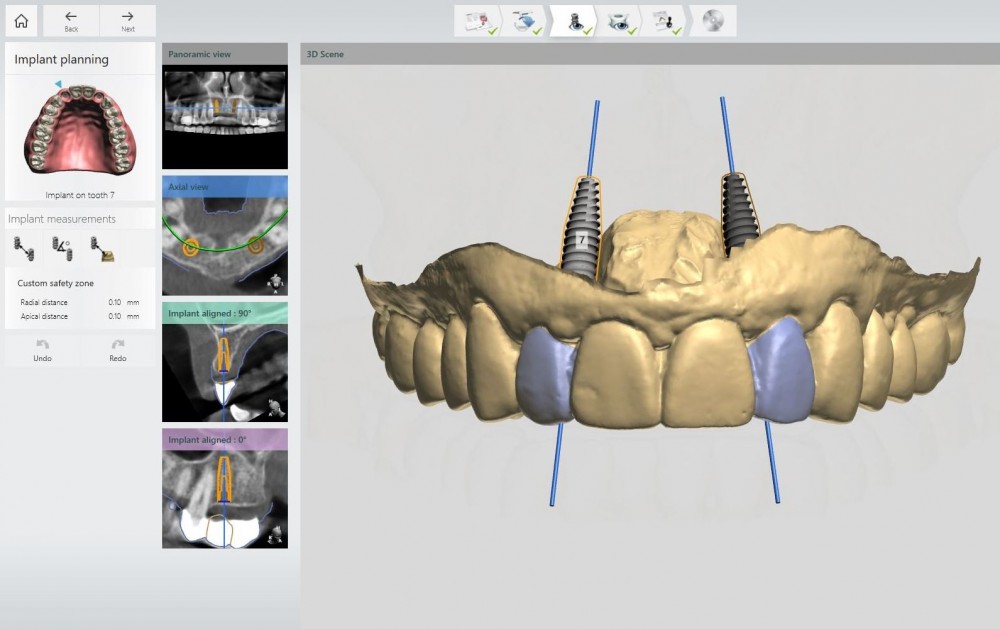
Task: Open the second workflow step with blue arrow
Action: click(x=525, y=21)
